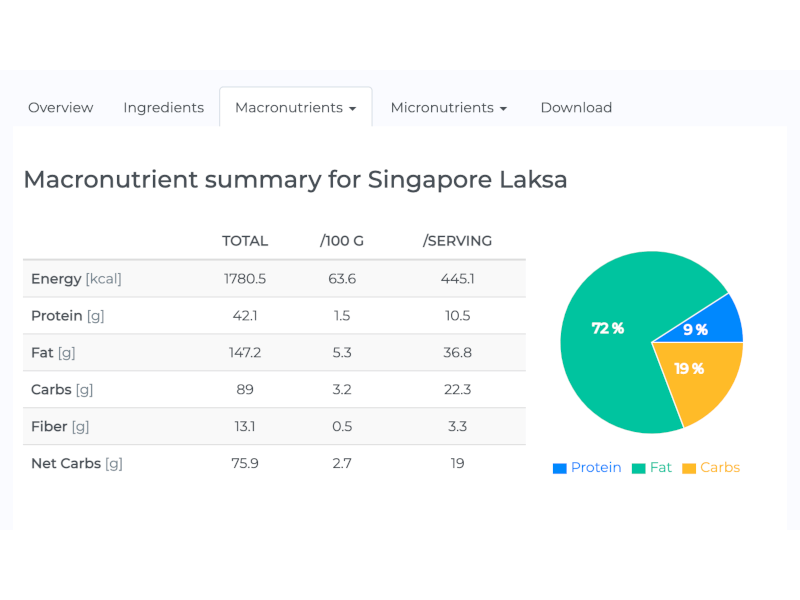
Task: Open the Ingredients tab
Action: click(163, 107)
